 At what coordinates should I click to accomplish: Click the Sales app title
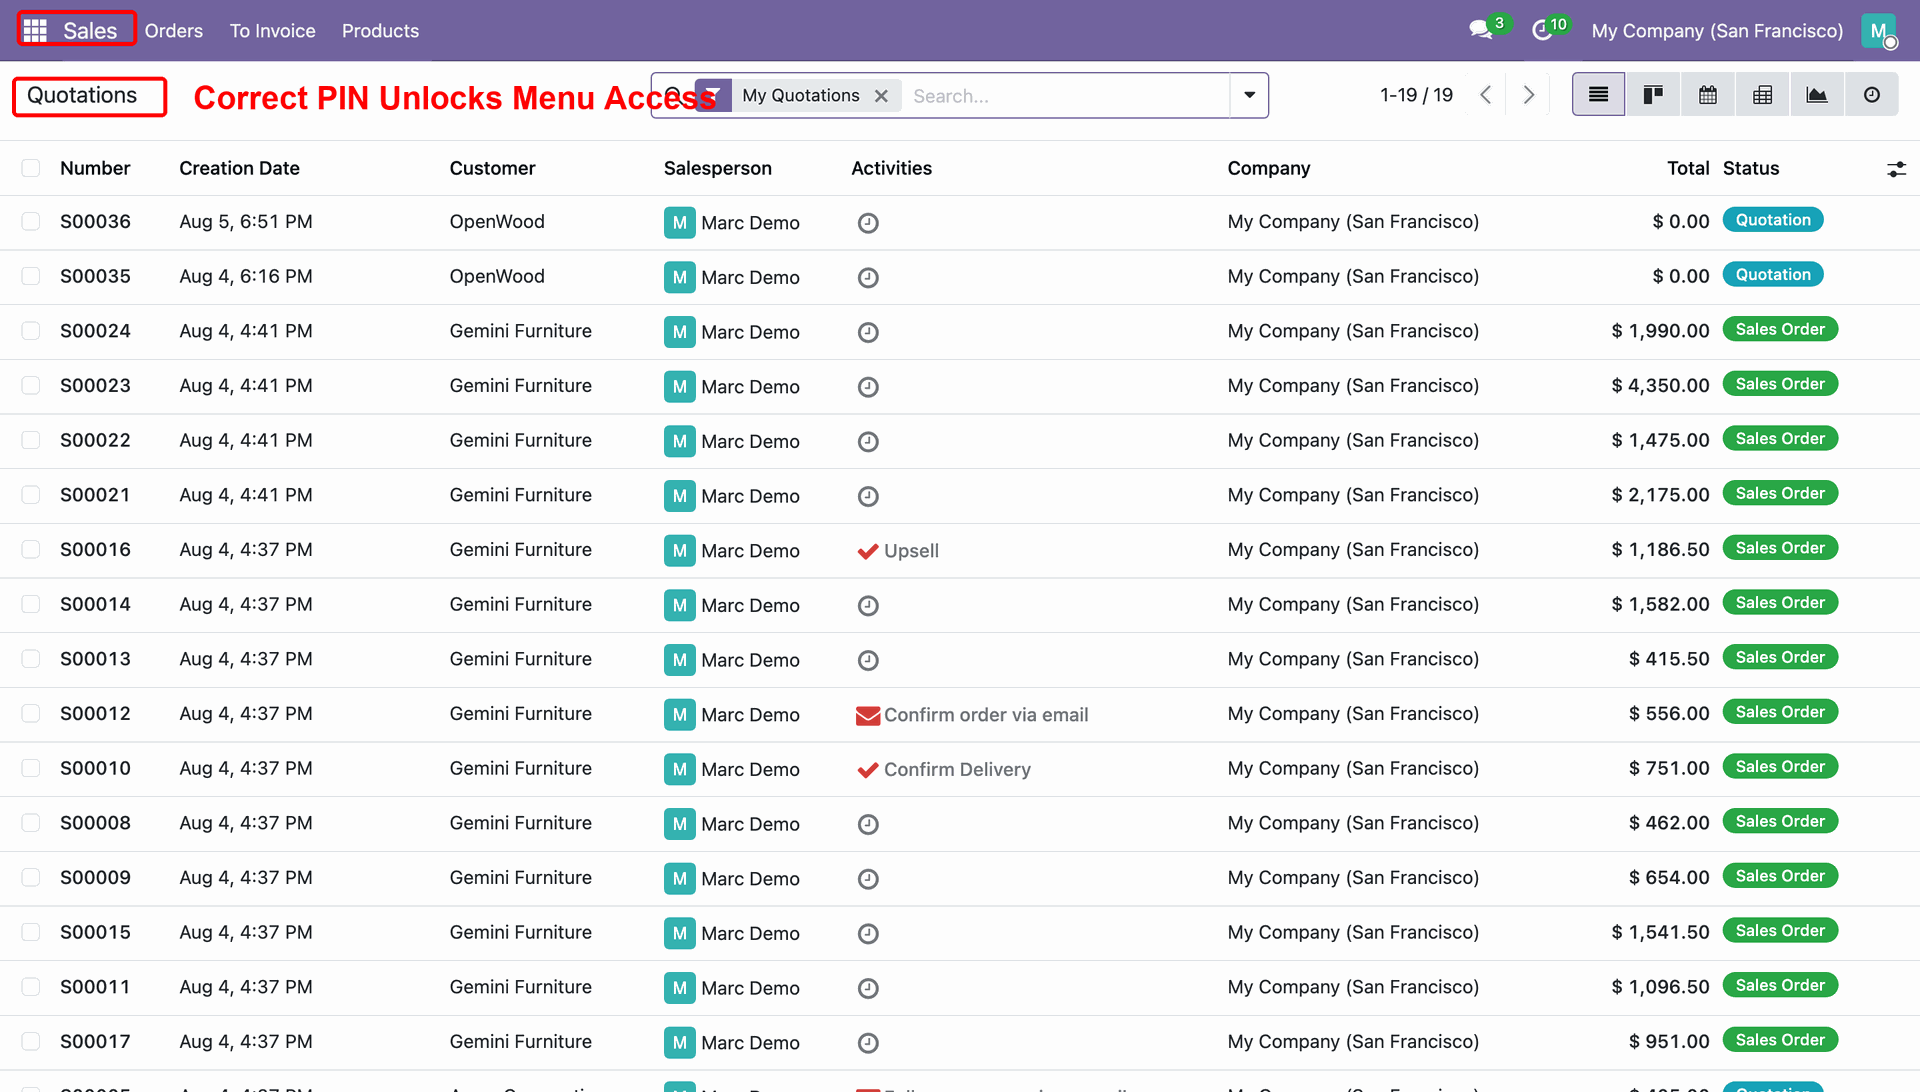90,31
